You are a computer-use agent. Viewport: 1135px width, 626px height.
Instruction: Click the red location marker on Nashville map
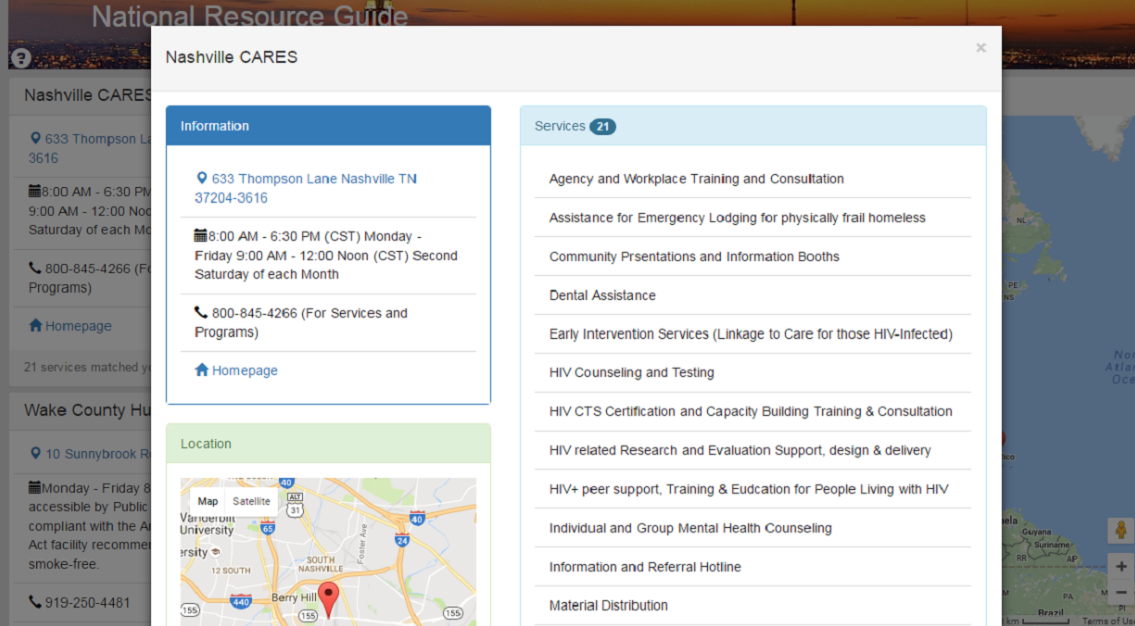point(329,599)
